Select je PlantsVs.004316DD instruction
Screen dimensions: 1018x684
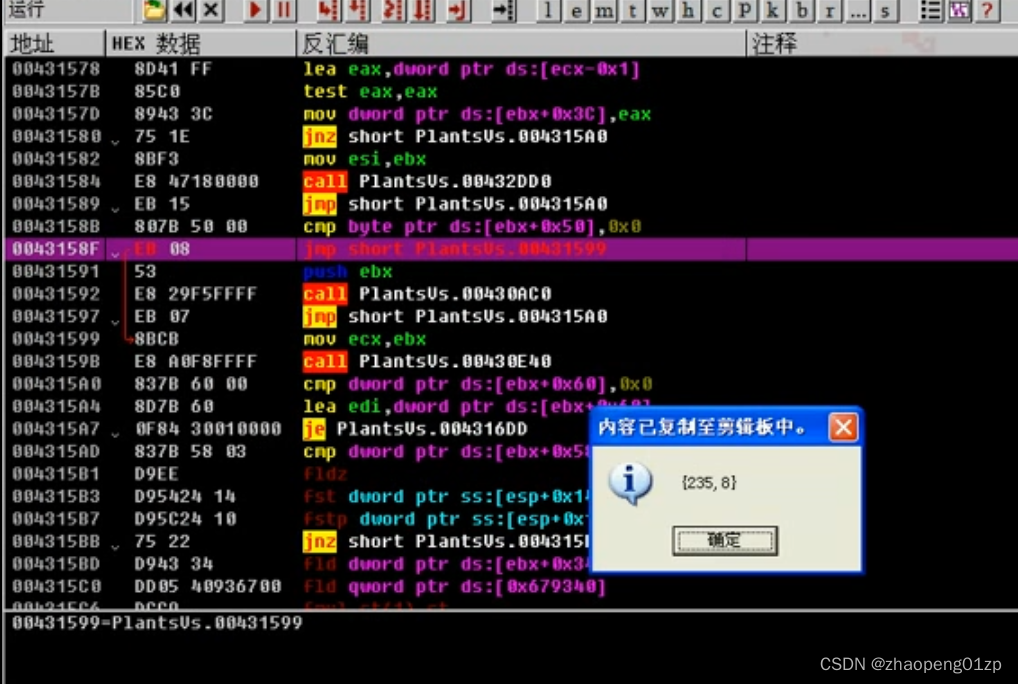pos(416,429)
